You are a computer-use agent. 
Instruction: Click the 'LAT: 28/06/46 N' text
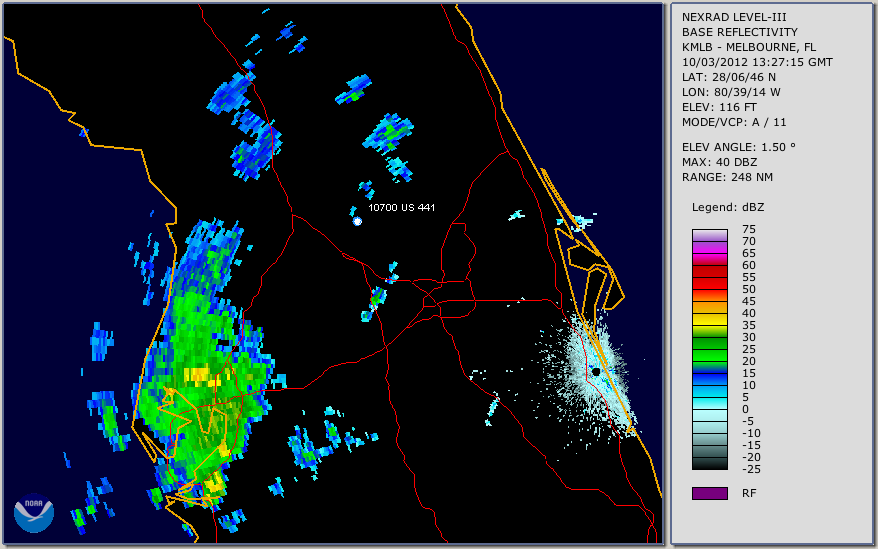coord(728,77)
